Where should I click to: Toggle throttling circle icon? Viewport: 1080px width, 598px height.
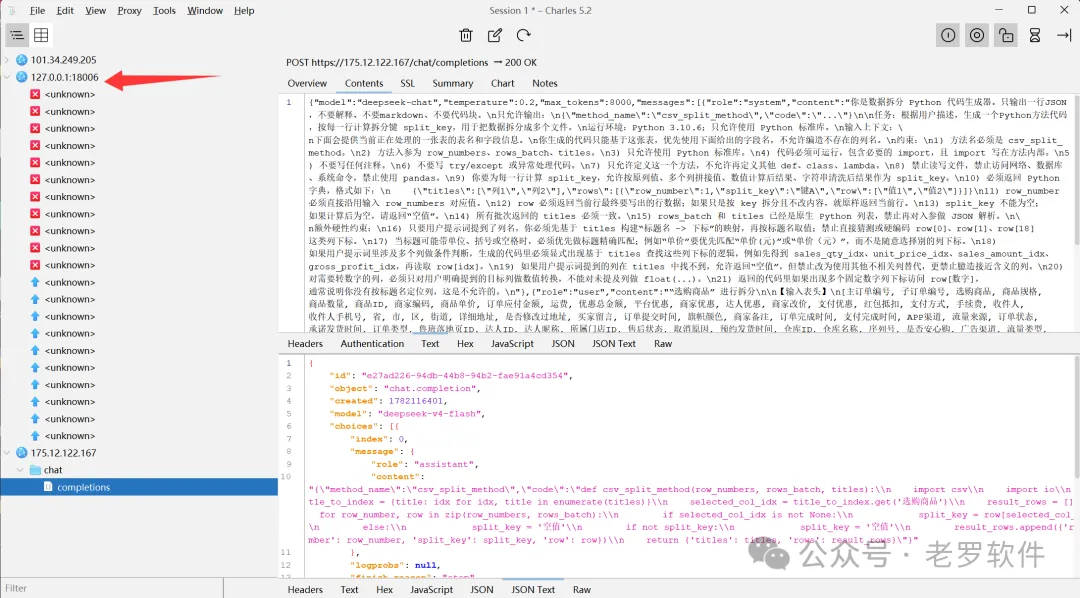[x=977, y=35]
